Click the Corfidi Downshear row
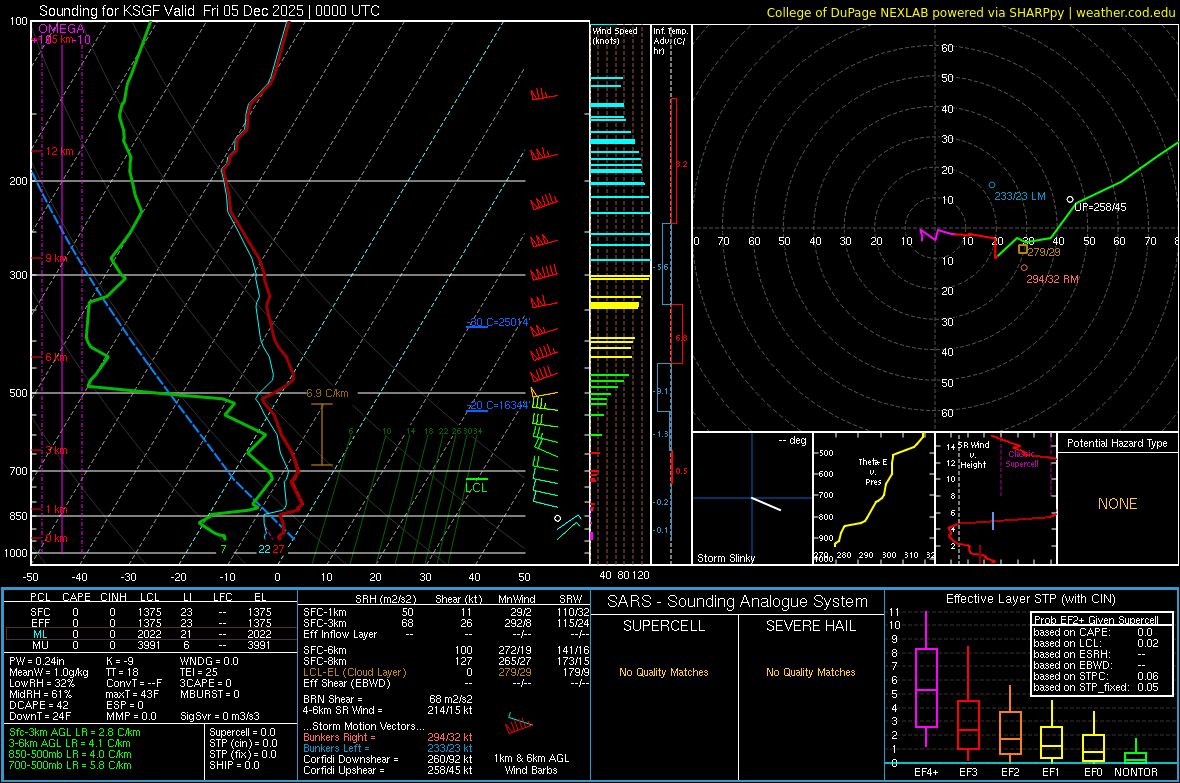 click(388, 760)
